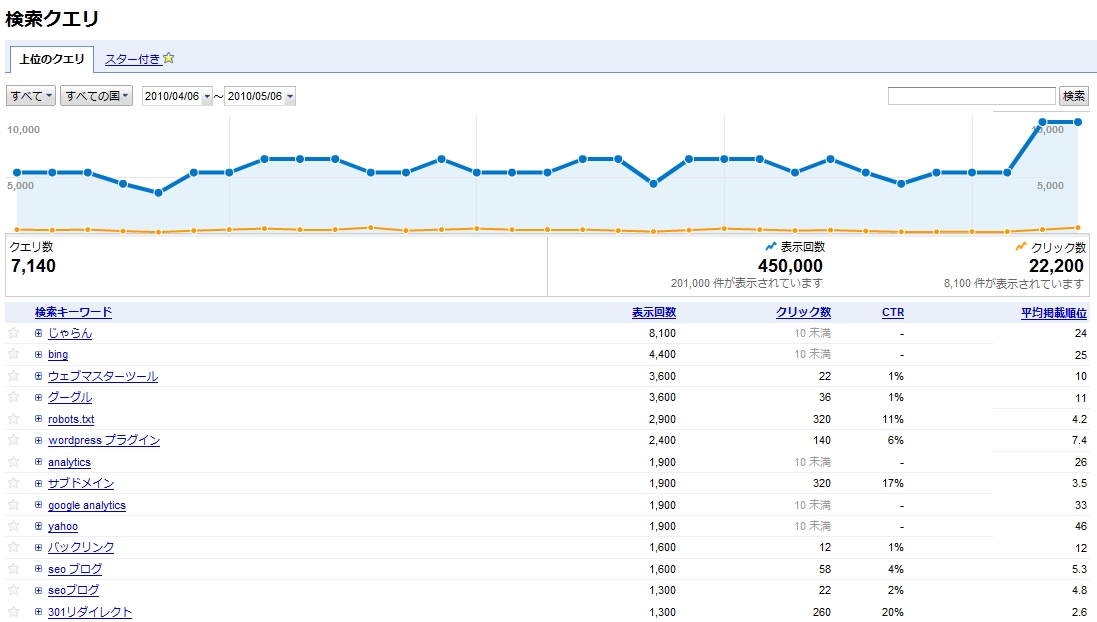1097x622 pixels.
Task: Open the bing keyword link
Action: (58, 355)
